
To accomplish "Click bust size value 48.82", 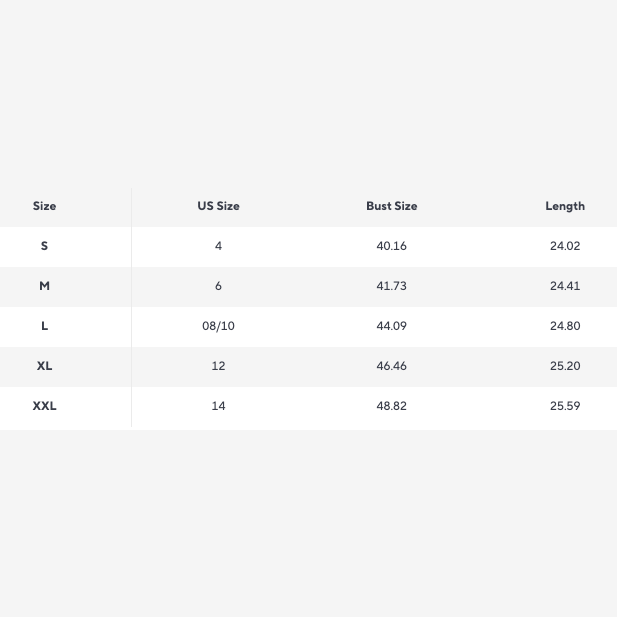I will [x=391, y=406].
